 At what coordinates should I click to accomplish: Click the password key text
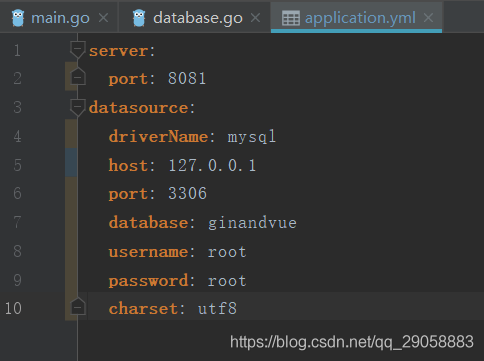pos(148,281)
